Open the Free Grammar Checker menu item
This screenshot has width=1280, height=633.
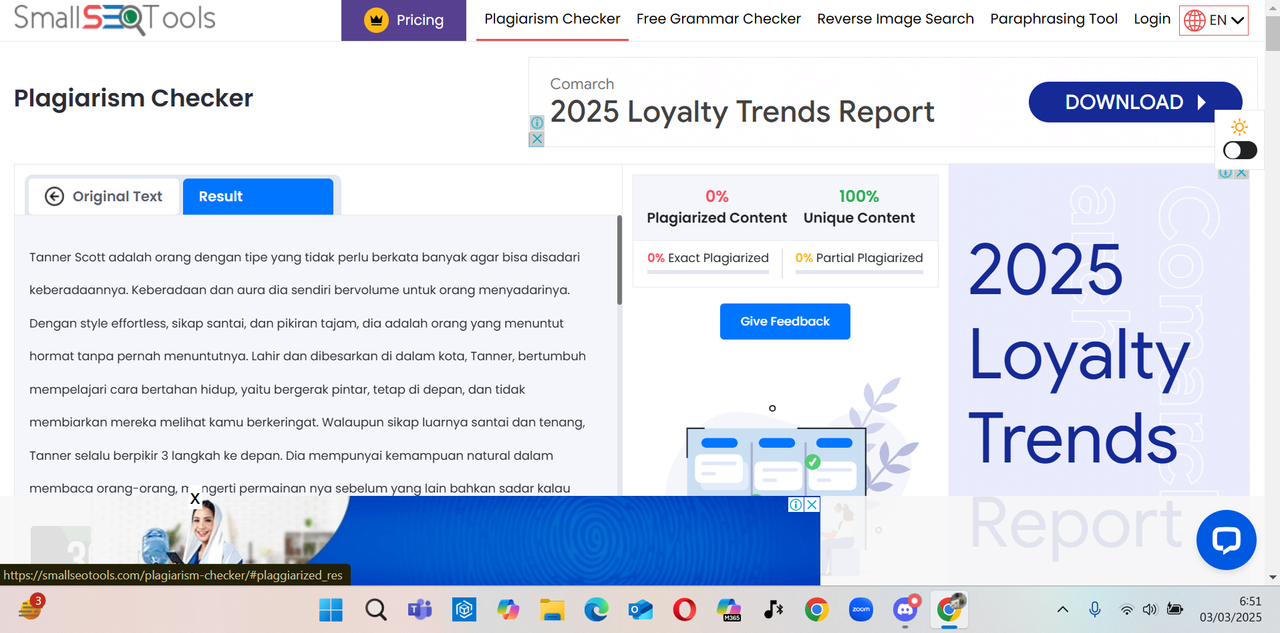[x=718, y=19]
